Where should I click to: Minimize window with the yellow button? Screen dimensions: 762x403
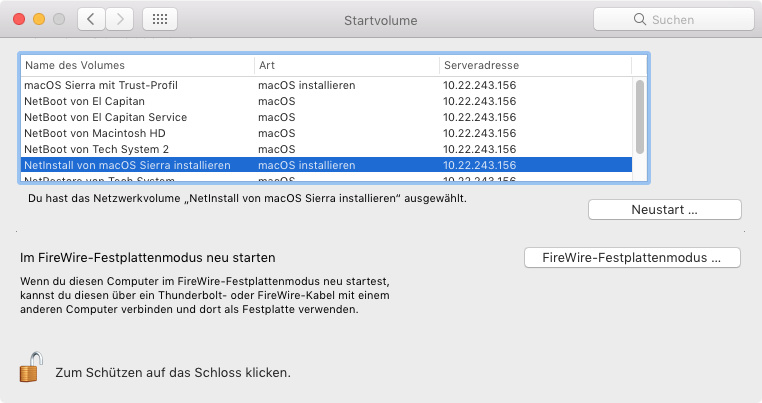[40, 19]
